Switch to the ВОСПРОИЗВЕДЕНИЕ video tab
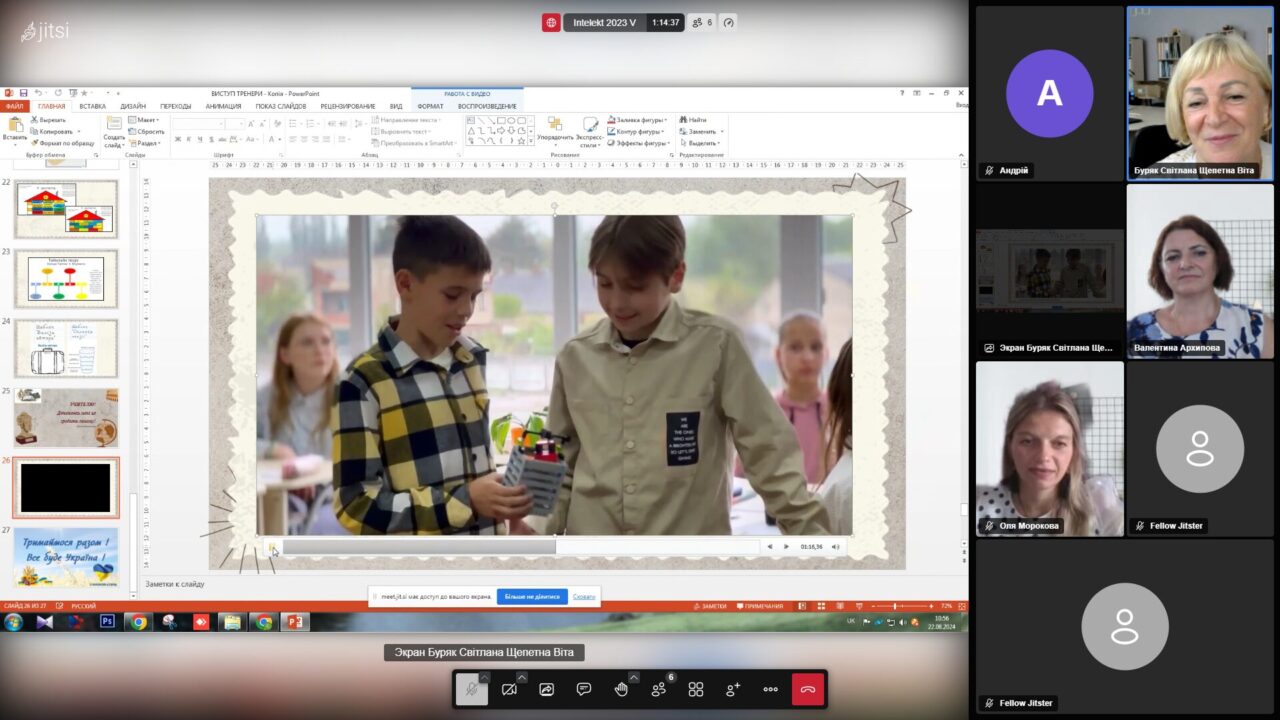This screenshot has width=1280, height=720. tap(488, 106)
